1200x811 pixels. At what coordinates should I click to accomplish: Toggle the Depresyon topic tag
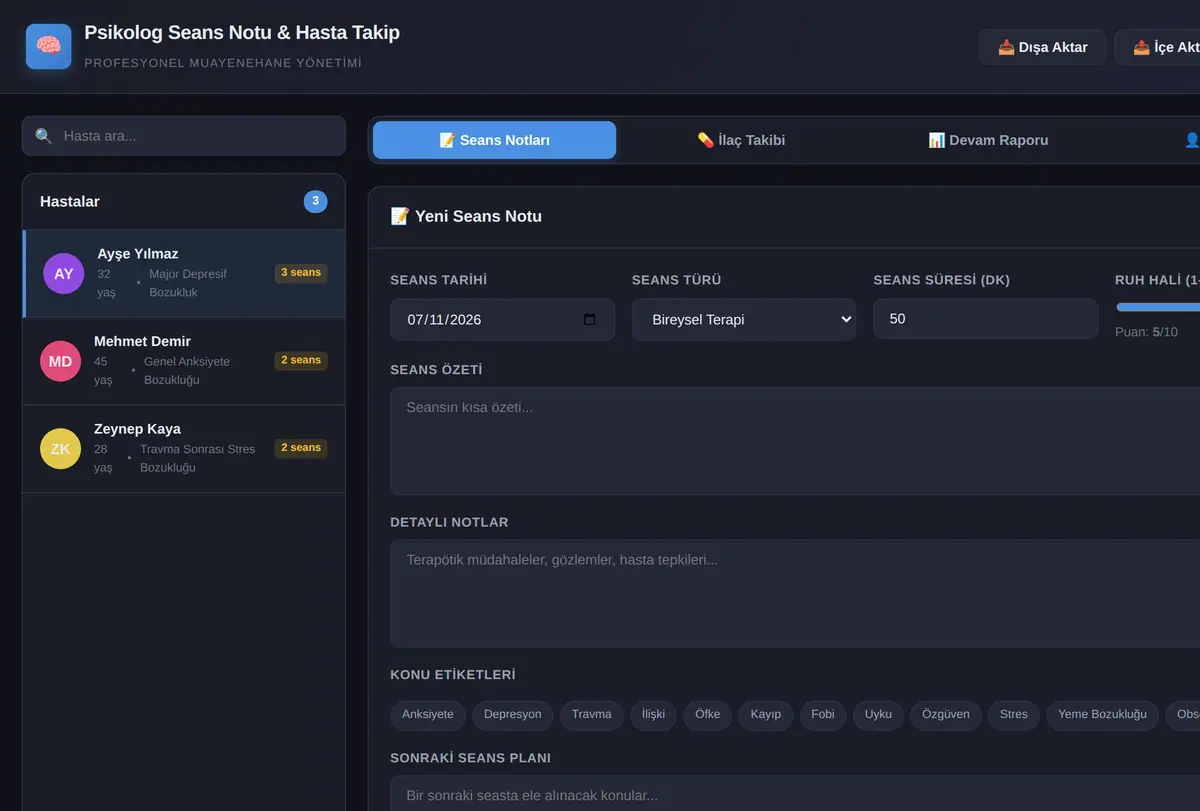coord(513,715)
